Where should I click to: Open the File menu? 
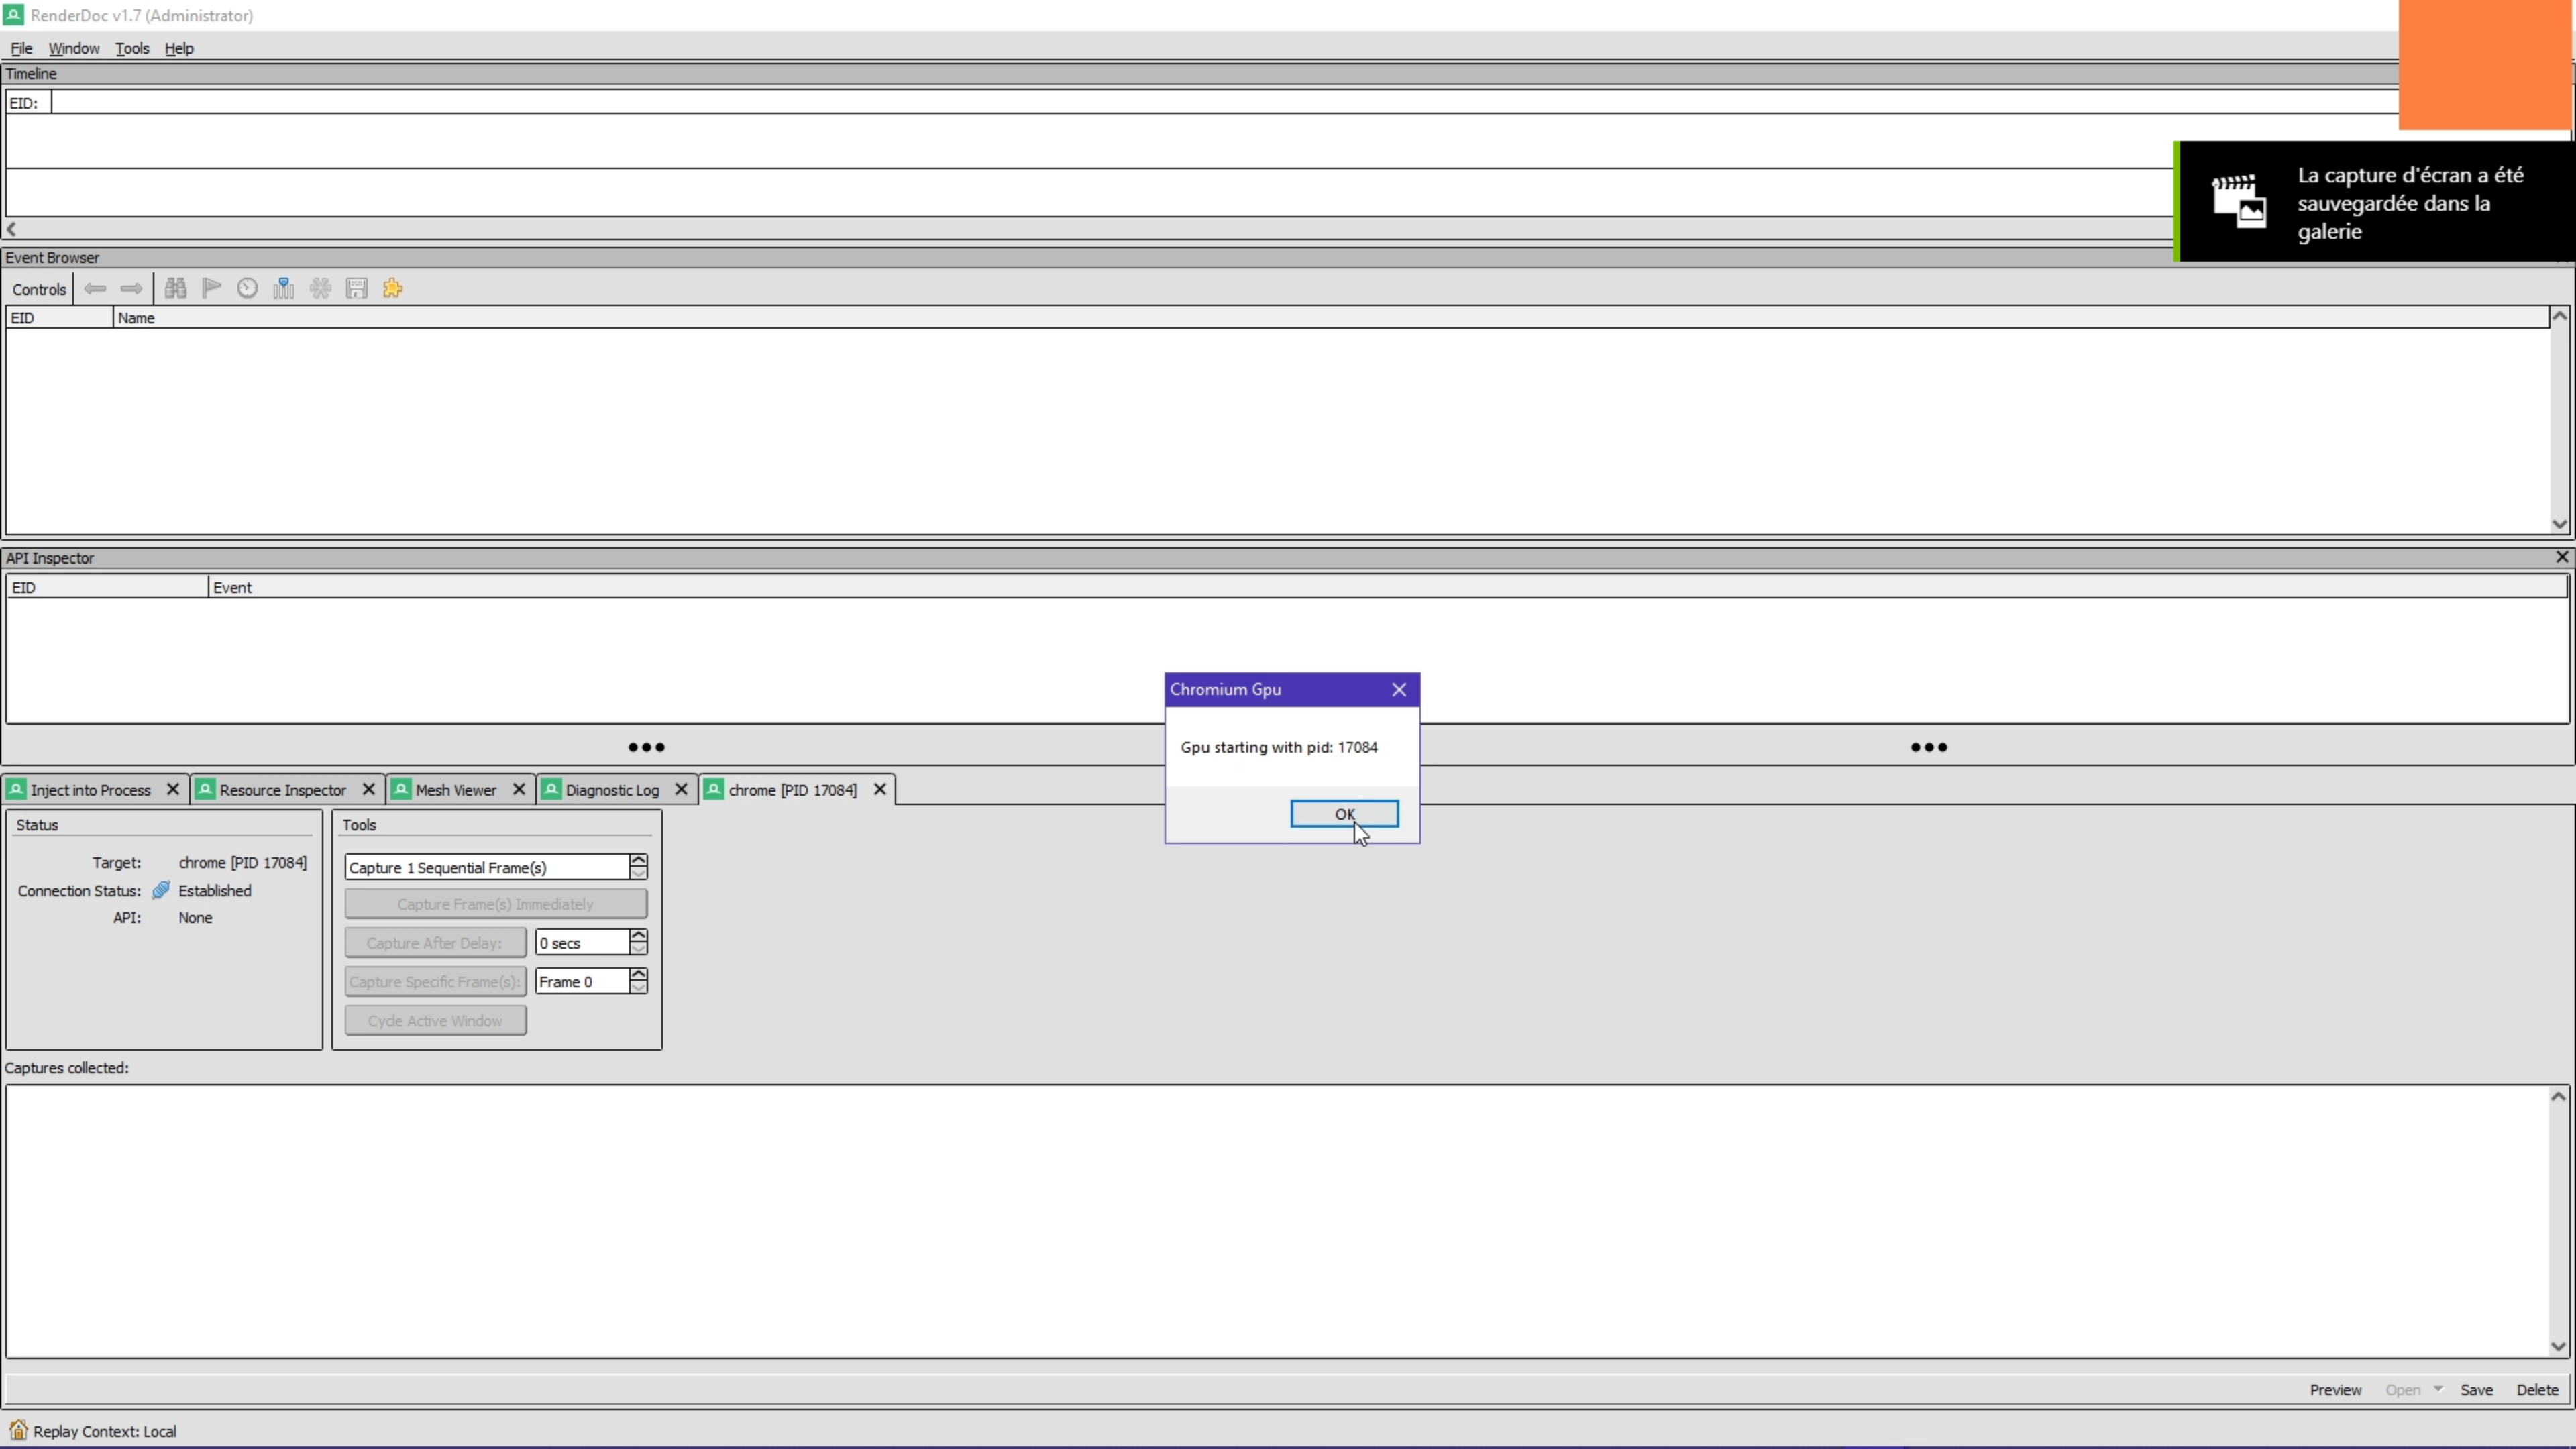(x=21, y=48)
